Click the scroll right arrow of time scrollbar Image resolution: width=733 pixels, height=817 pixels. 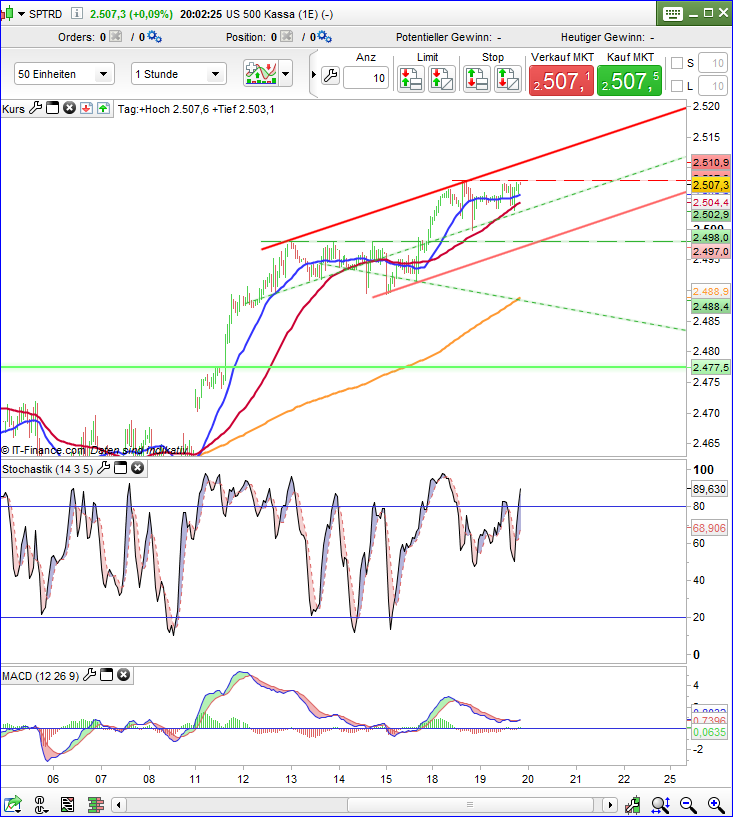[x=610, y=805]
